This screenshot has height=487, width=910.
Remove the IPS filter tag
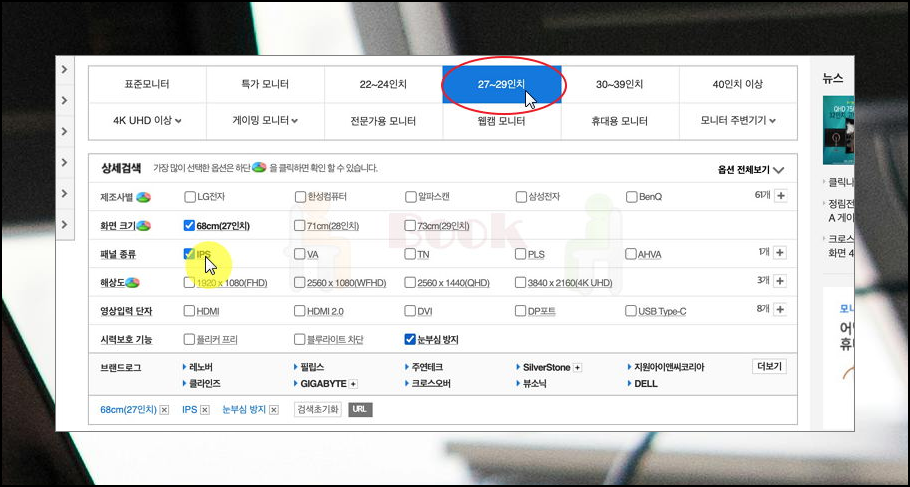point(205,410)
